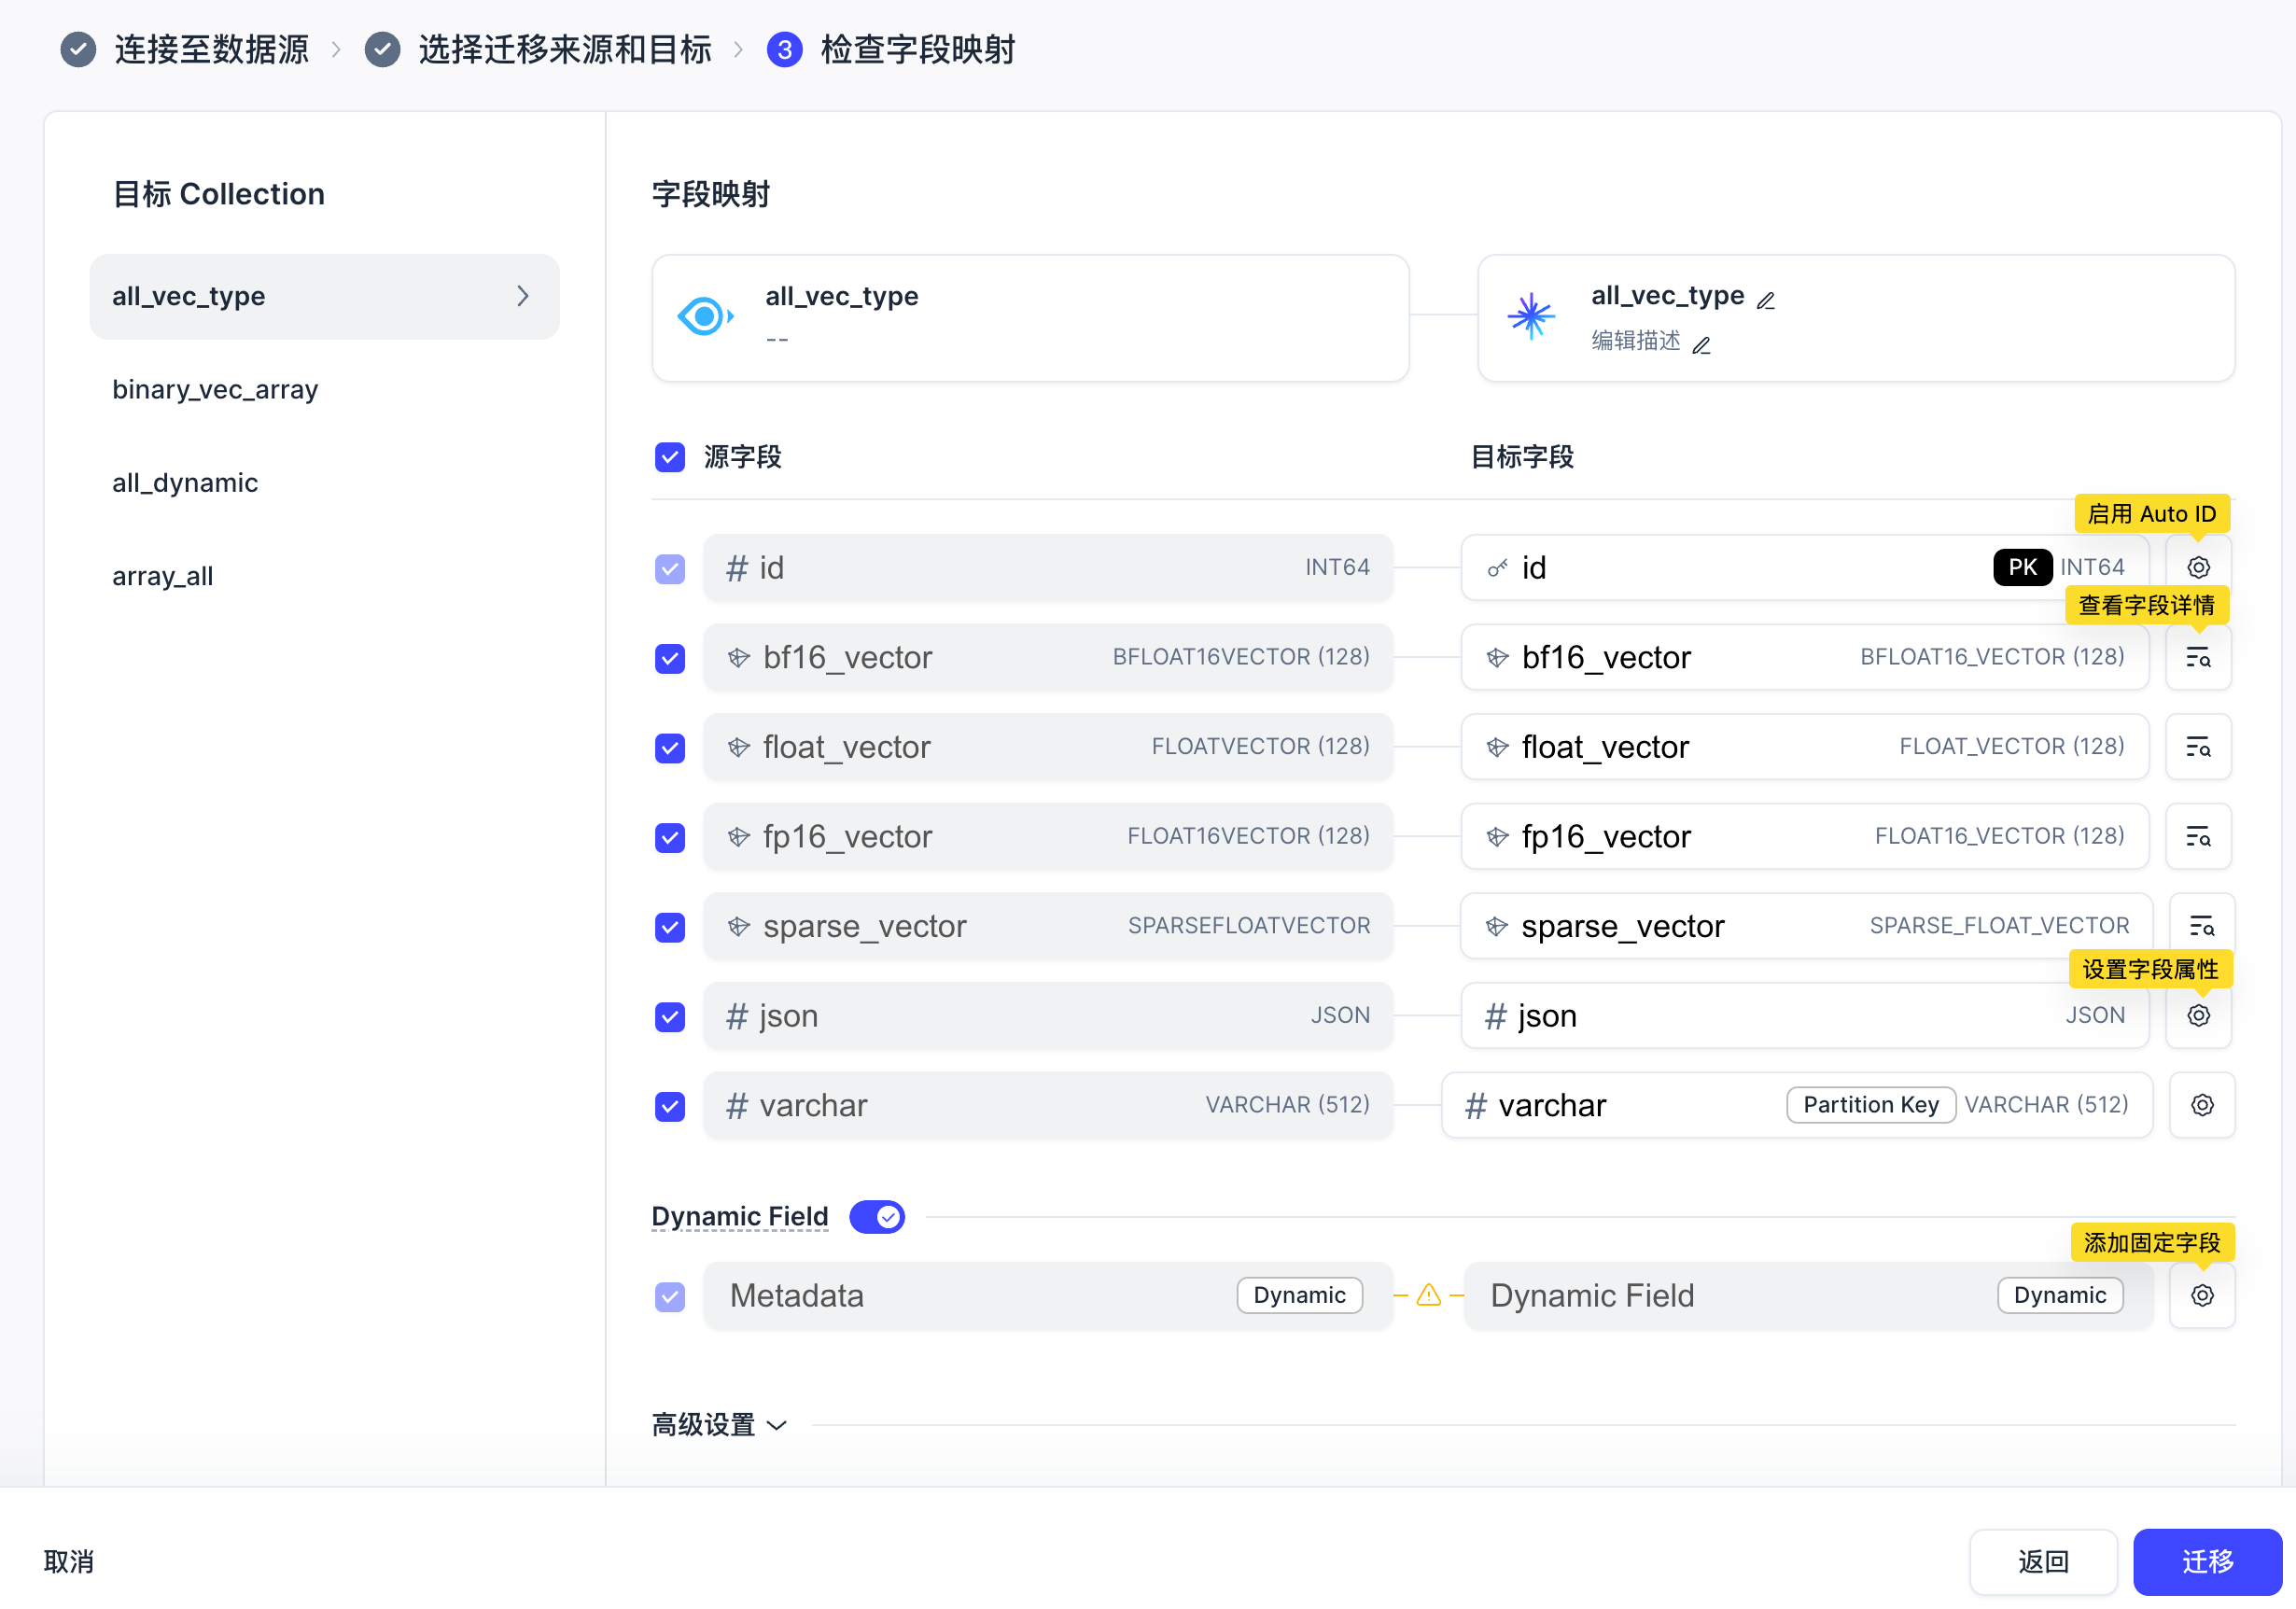View field details for fp16_vector
2296x1609 pixels.
tap(2198, 836)
